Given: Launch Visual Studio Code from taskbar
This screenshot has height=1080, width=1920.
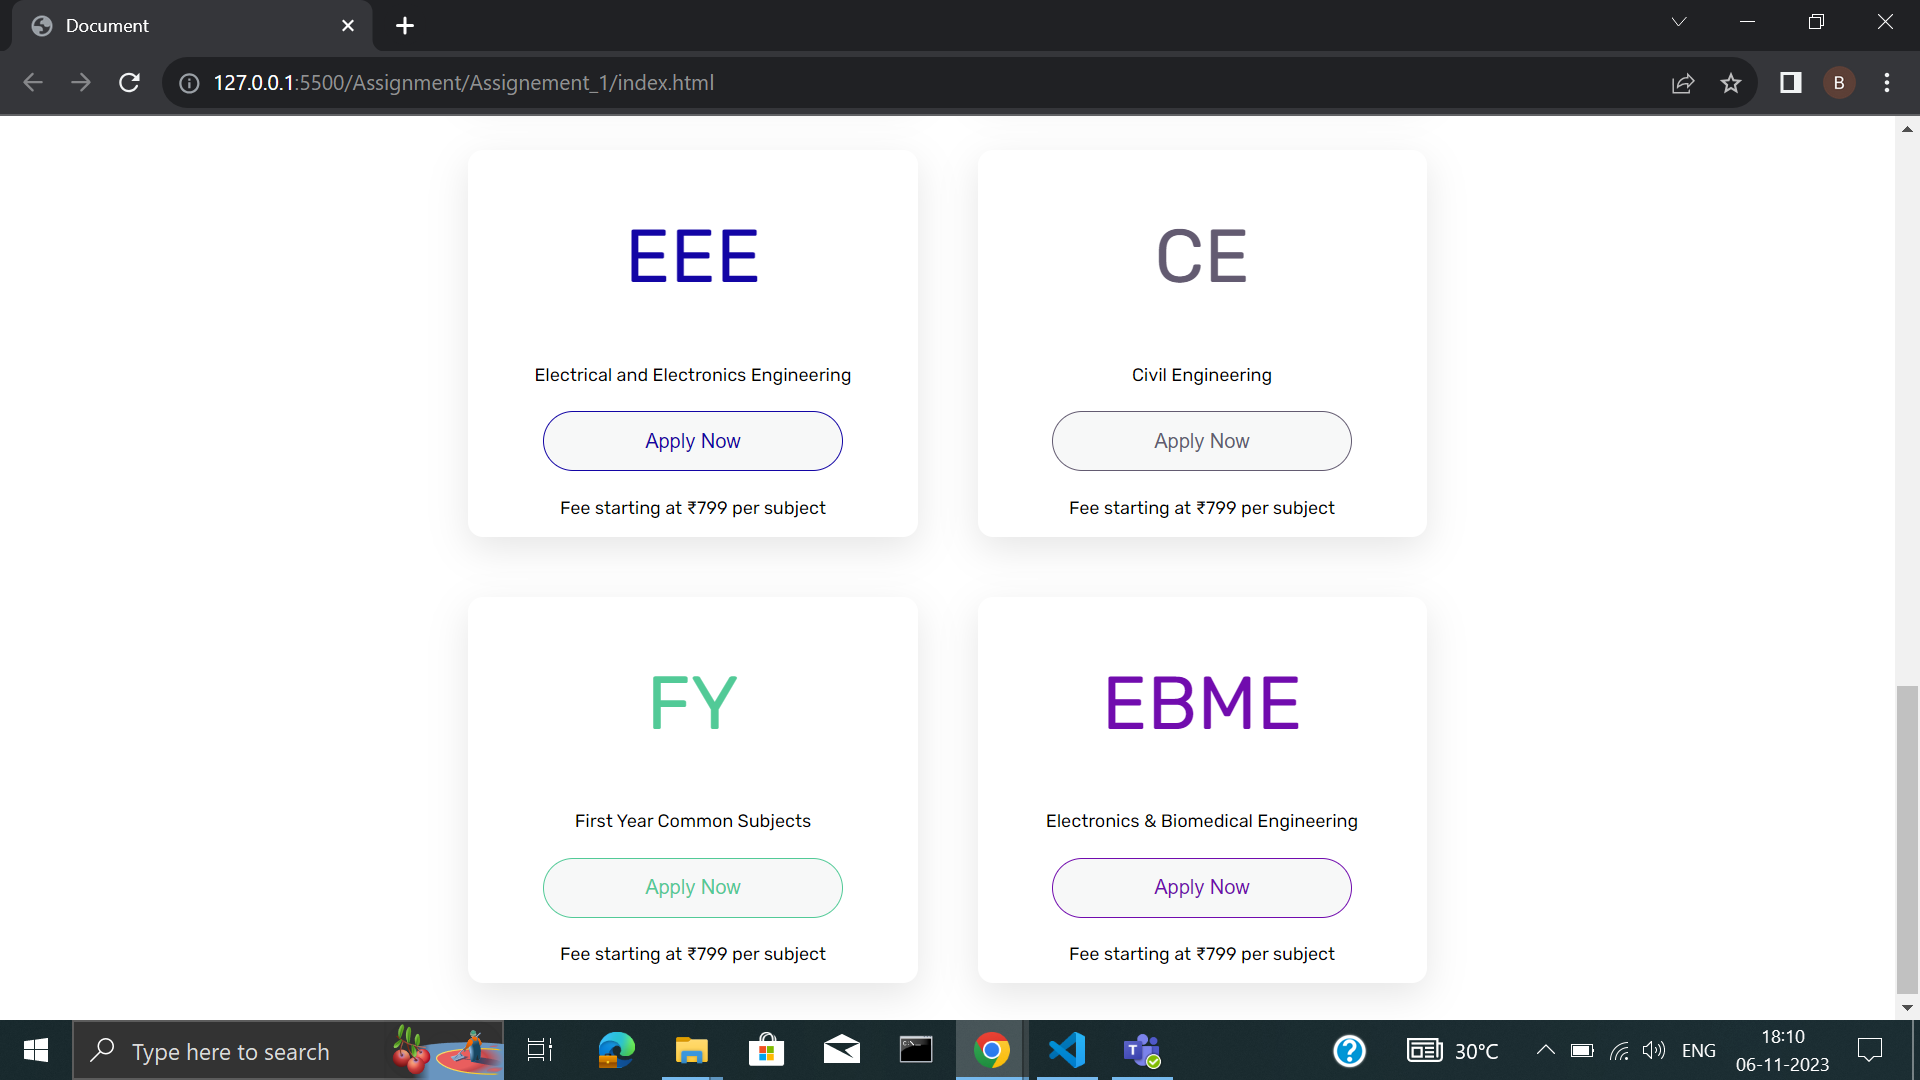Looking at the screenshot, I should [x=1067, y=1050].
